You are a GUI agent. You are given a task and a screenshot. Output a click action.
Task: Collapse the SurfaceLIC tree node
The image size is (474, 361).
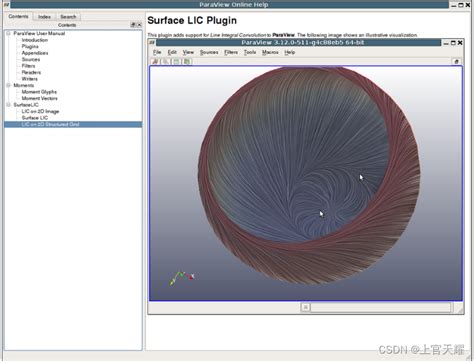point(9,105)
